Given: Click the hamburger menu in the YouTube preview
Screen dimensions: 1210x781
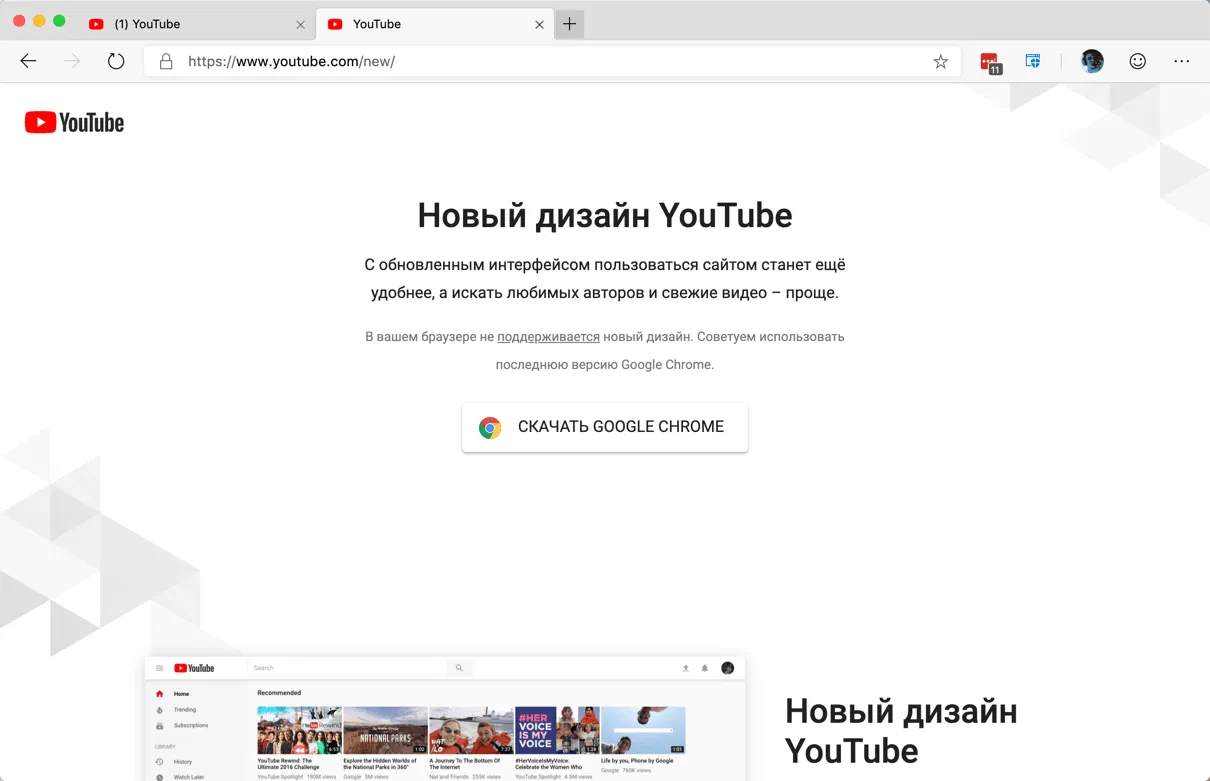Looking at the screenshot, I should coord(161,667).
